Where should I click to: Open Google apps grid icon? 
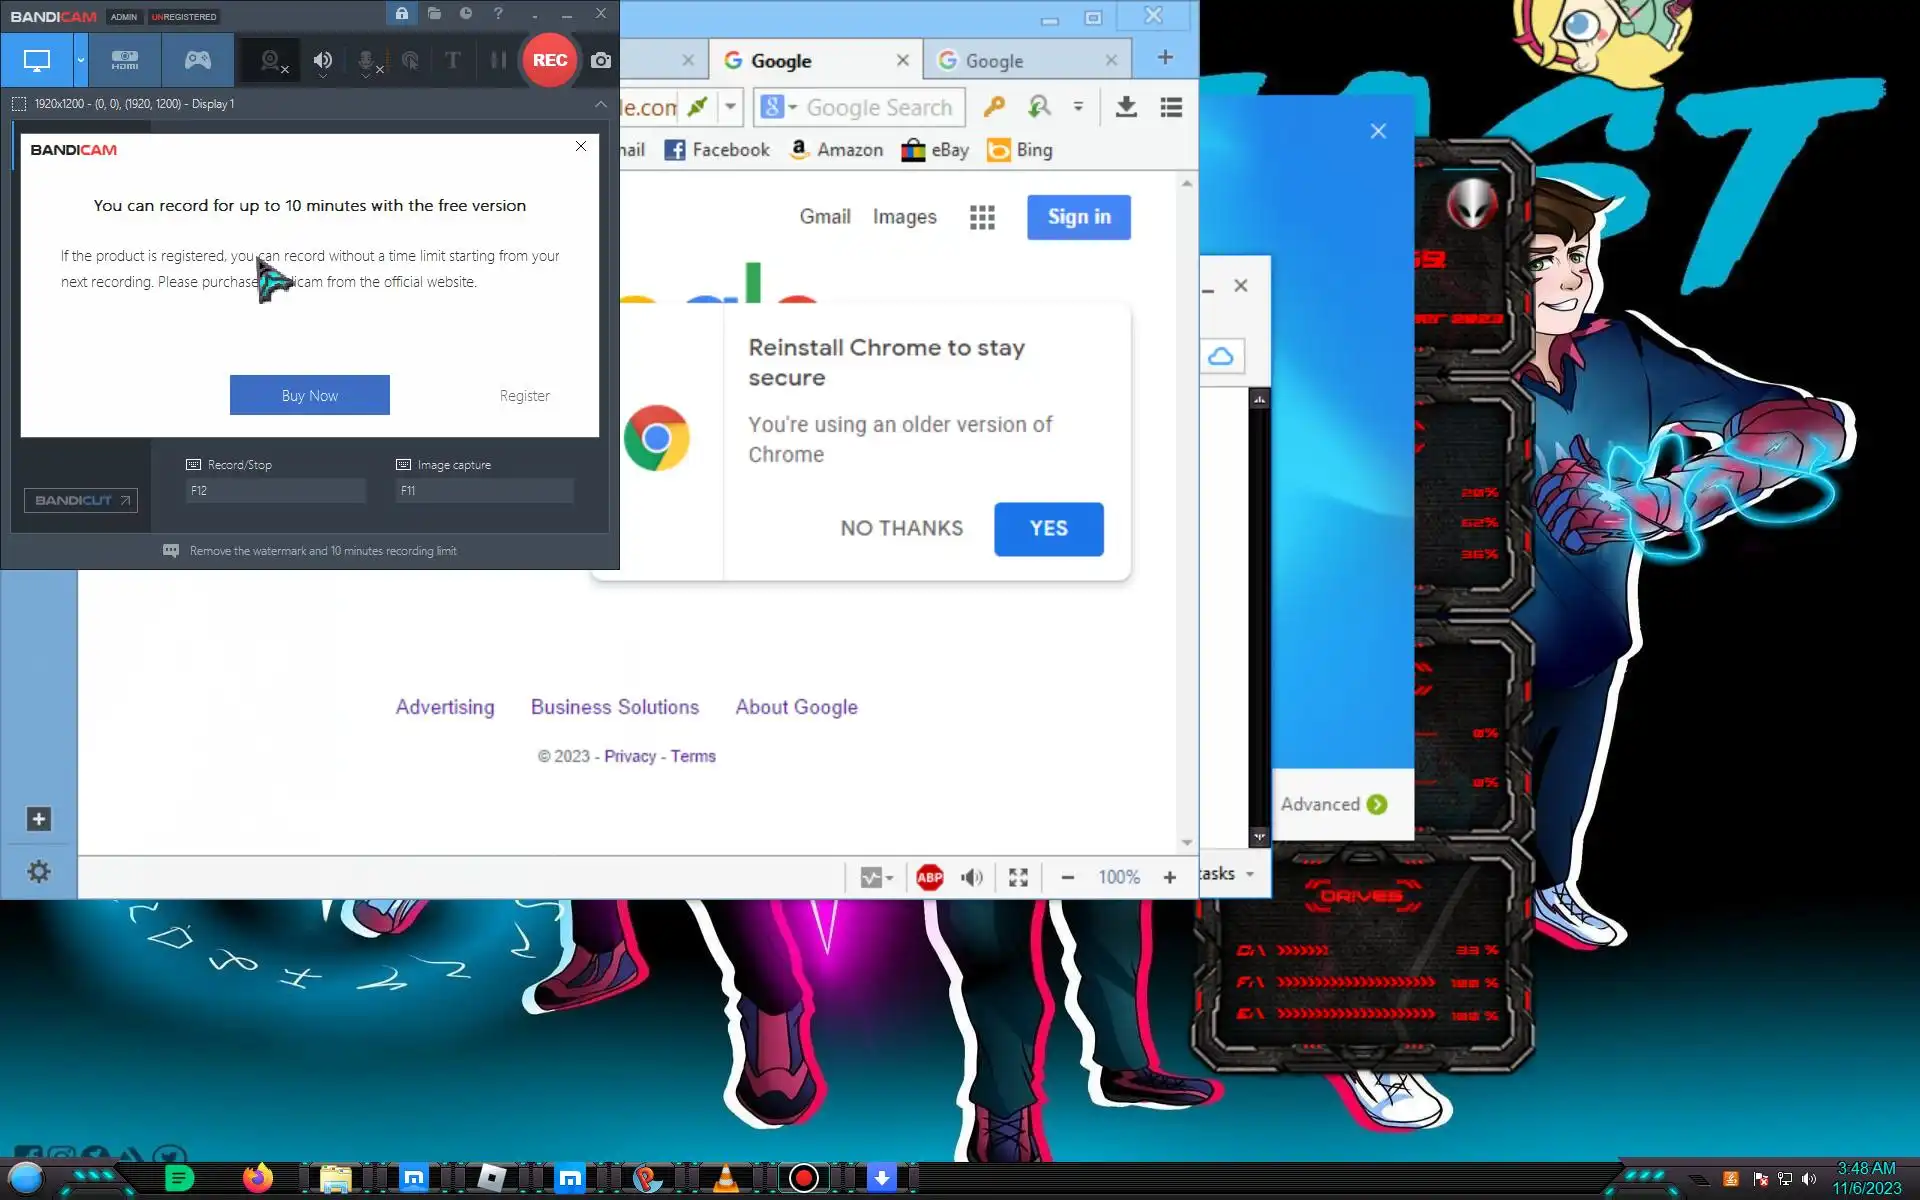982,217
